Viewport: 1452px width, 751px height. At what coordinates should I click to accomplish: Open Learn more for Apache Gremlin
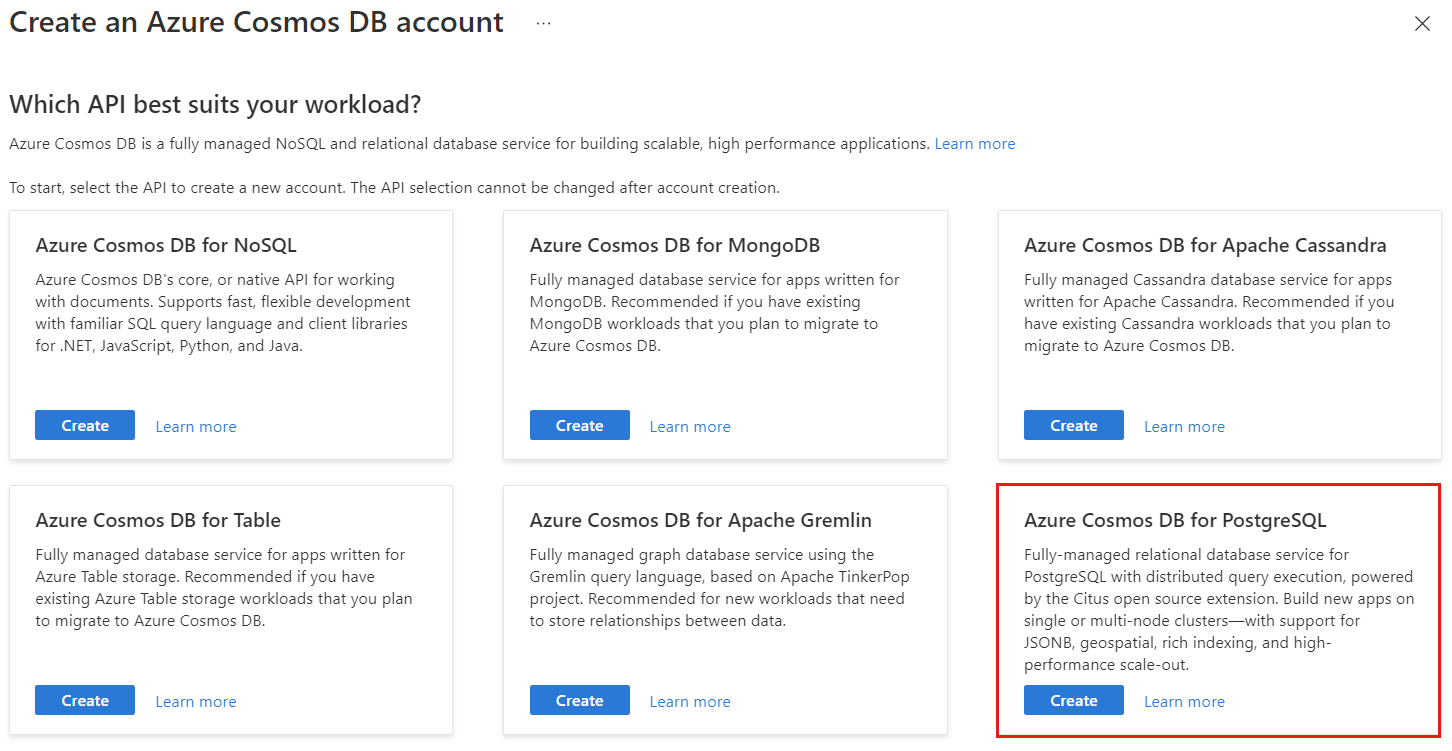690,701
